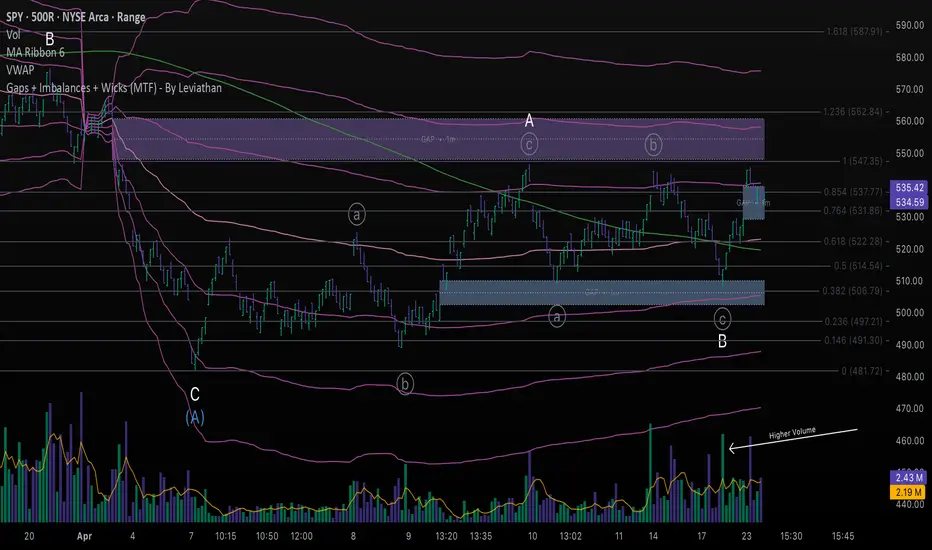Select the 0 (481.72) Fibonacci level label
Screen dimensions: 932x550
(x=862, y=371)
